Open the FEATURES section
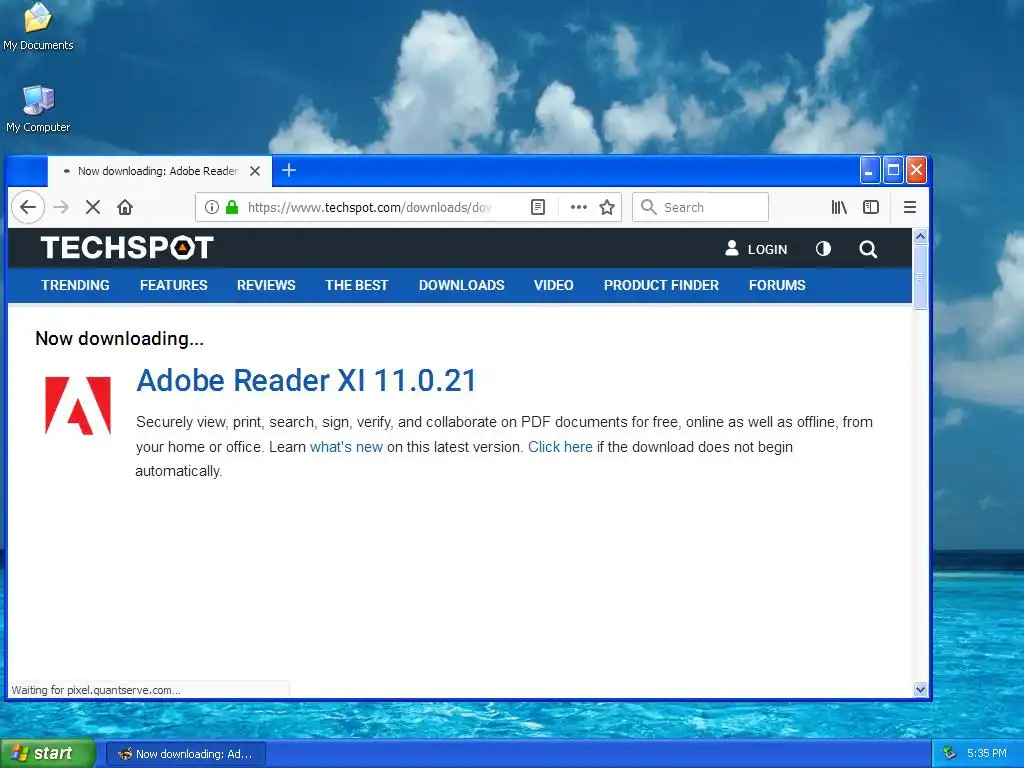 (x=173, y=285)
